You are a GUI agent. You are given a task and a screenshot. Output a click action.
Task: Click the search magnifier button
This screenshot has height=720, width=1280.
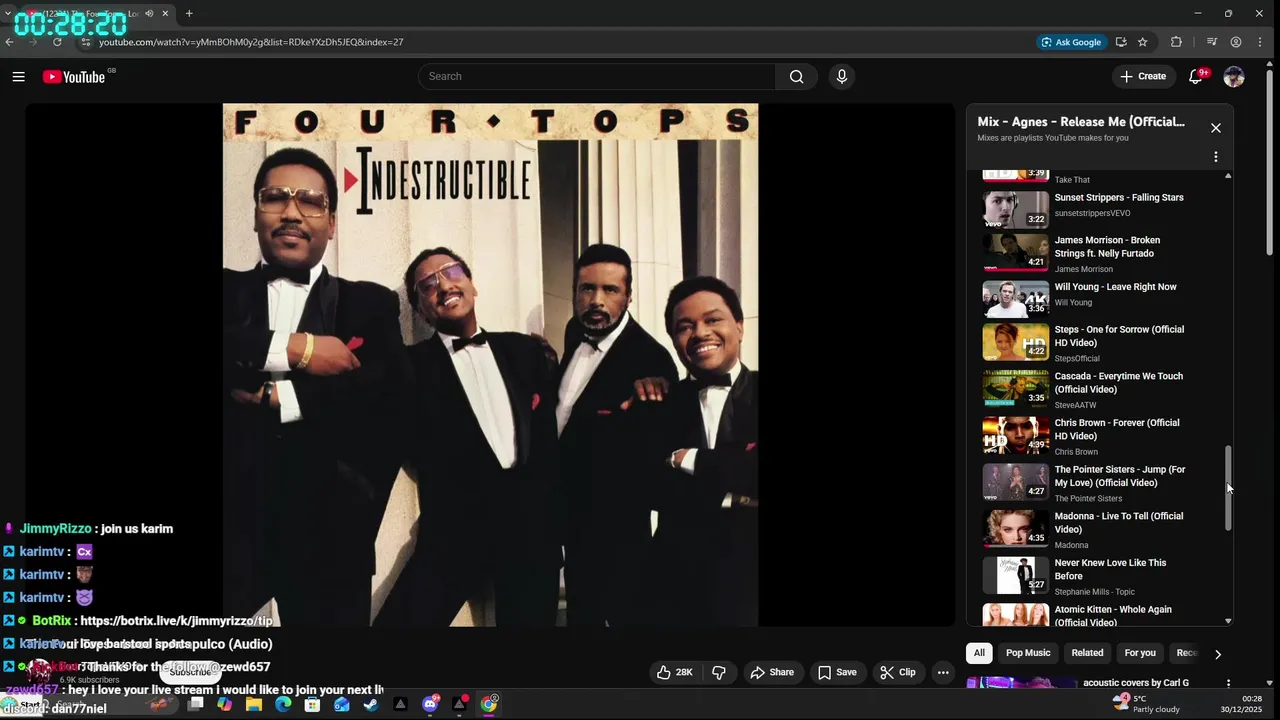click(x=796, y=76)
